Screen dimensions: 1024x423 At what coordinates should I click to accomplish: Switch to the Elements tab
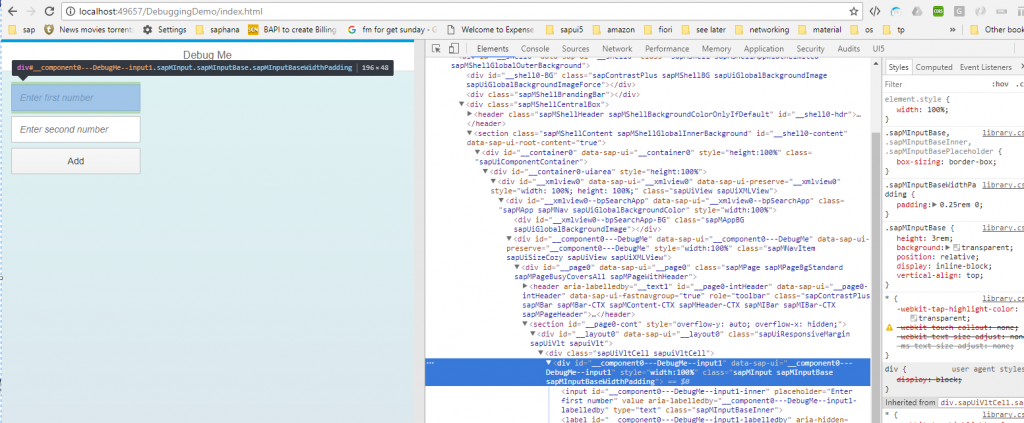coord(492,49)
